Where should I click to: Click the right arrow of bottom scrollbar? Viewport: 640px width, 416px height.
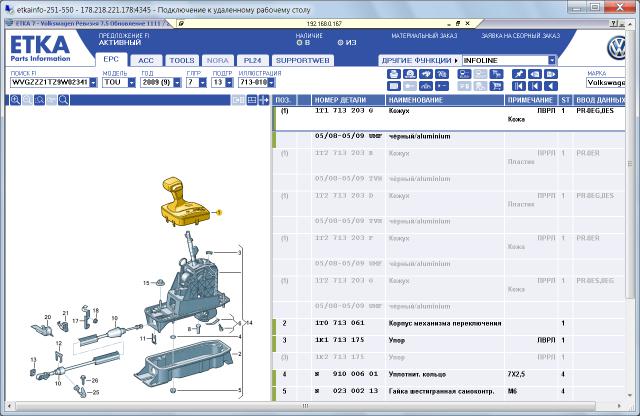(620, 406)
